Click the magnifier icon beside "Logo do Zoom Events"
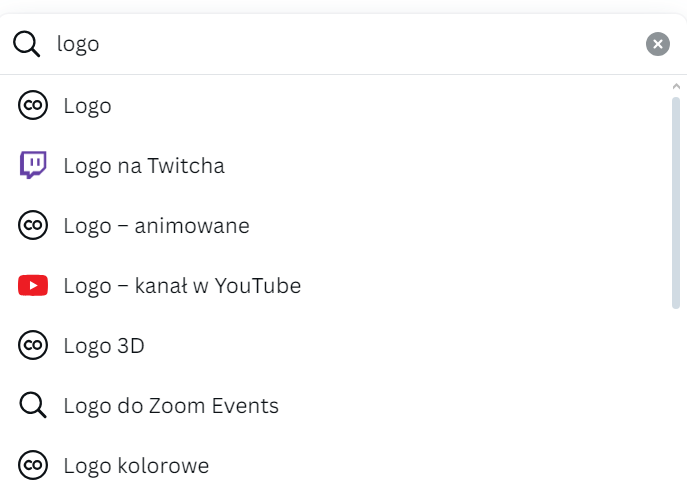This screenshot has height=486, width=687. pos(33,406)
